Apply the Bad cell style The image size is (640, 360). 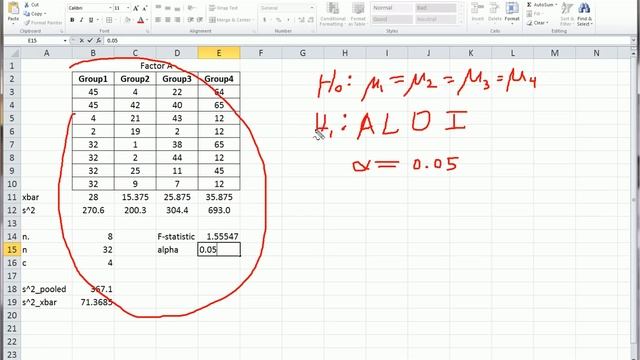pos(436,8)
